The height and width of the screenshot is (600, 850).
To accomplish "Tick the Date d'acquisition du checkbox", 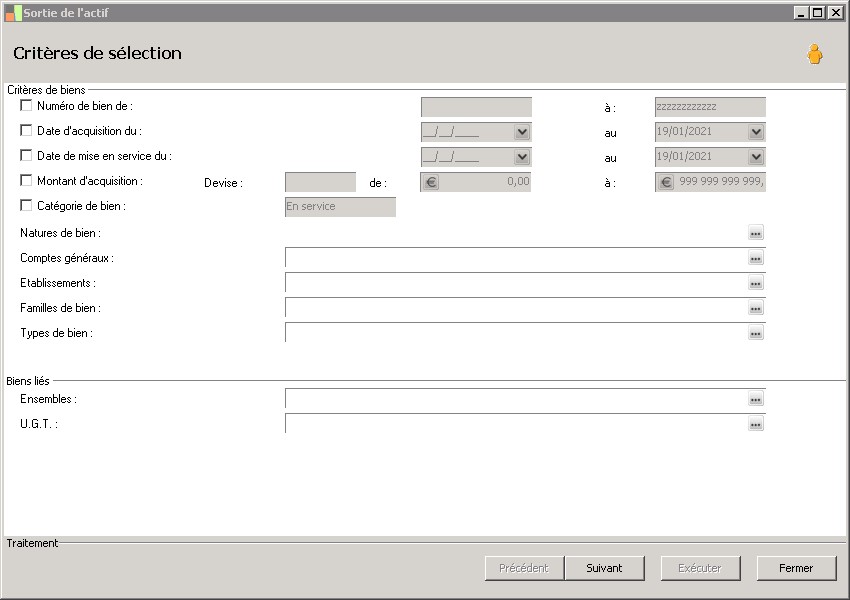I will click(26, 130).
